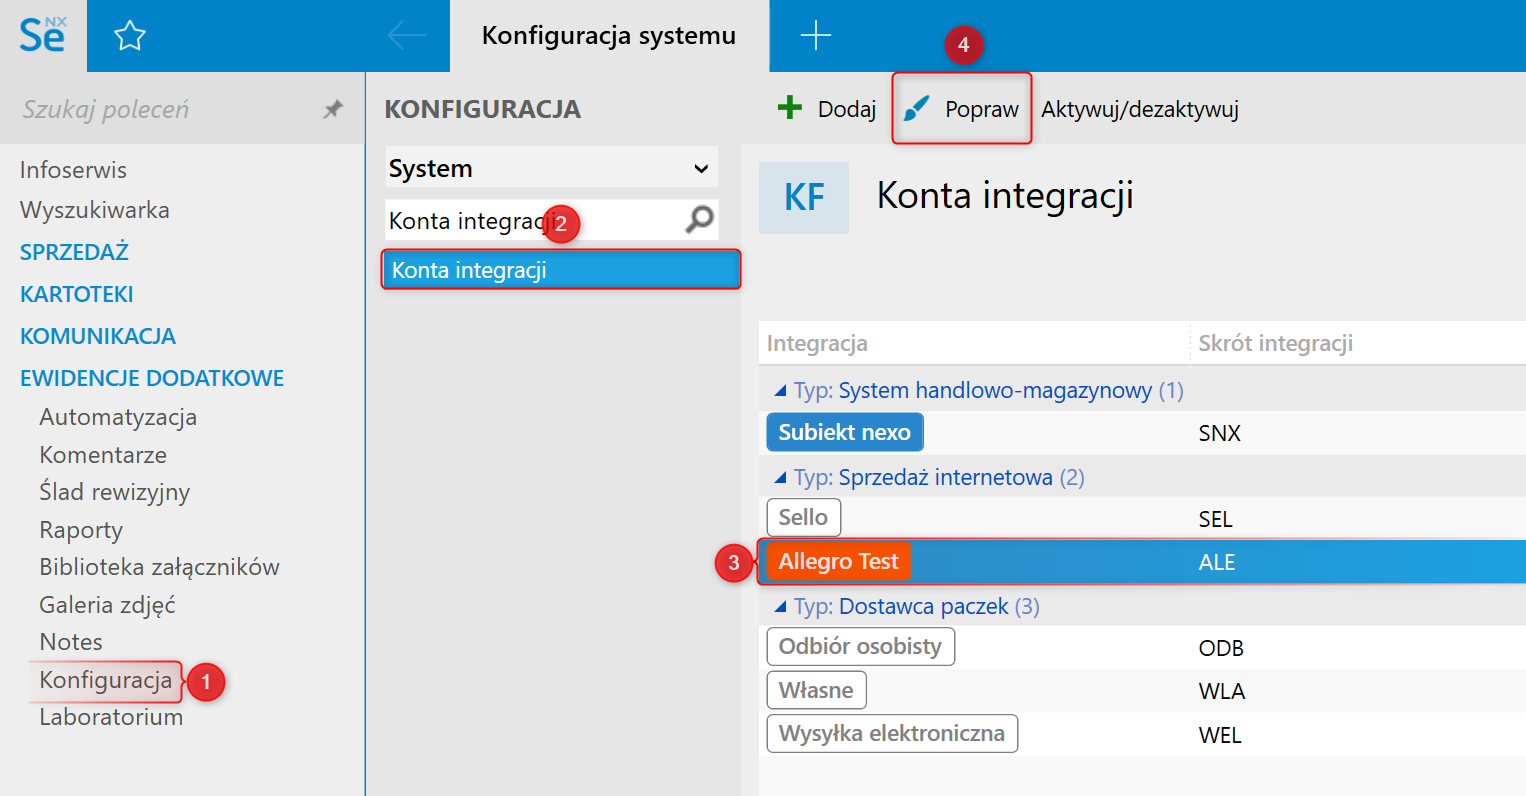
Task: Select the Subiekt nexo integration row
Action: [x=845, y=433]
